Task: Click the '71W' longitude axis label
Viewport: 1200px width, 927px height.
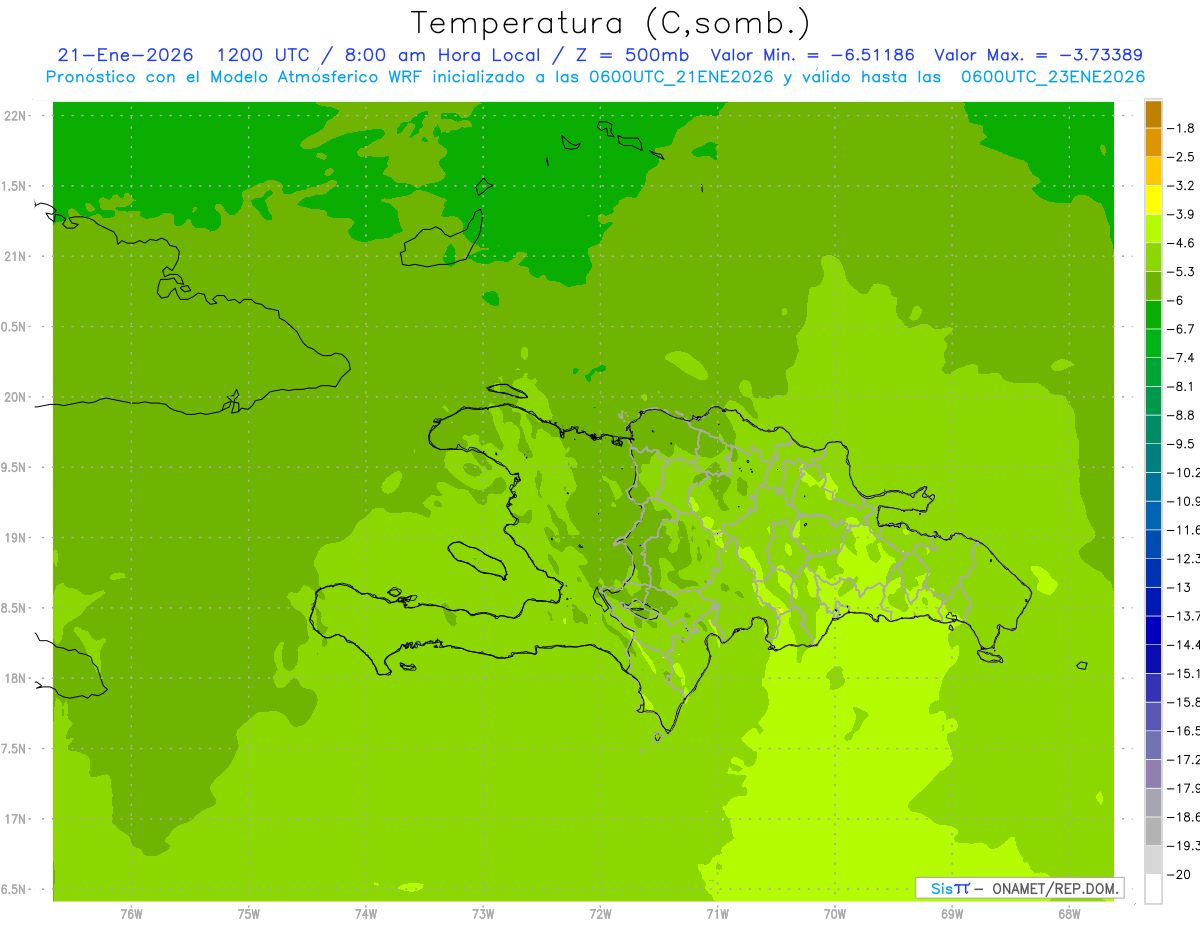Action: coord(717,913)
